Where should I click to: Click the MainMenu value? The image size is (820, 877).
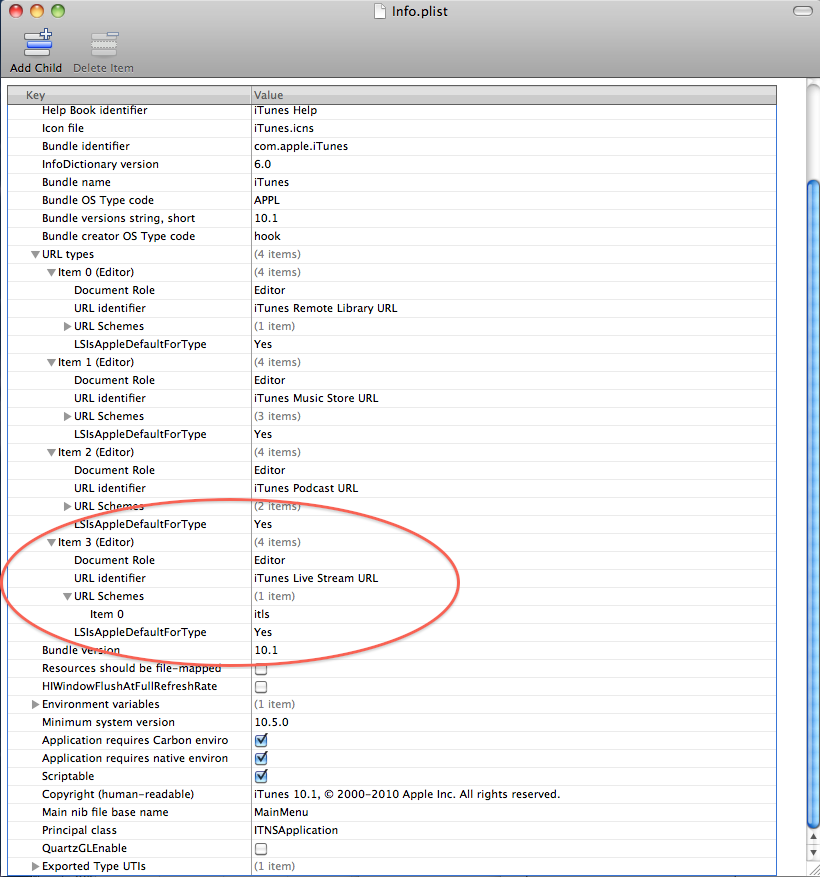click(x=281, y=812)
